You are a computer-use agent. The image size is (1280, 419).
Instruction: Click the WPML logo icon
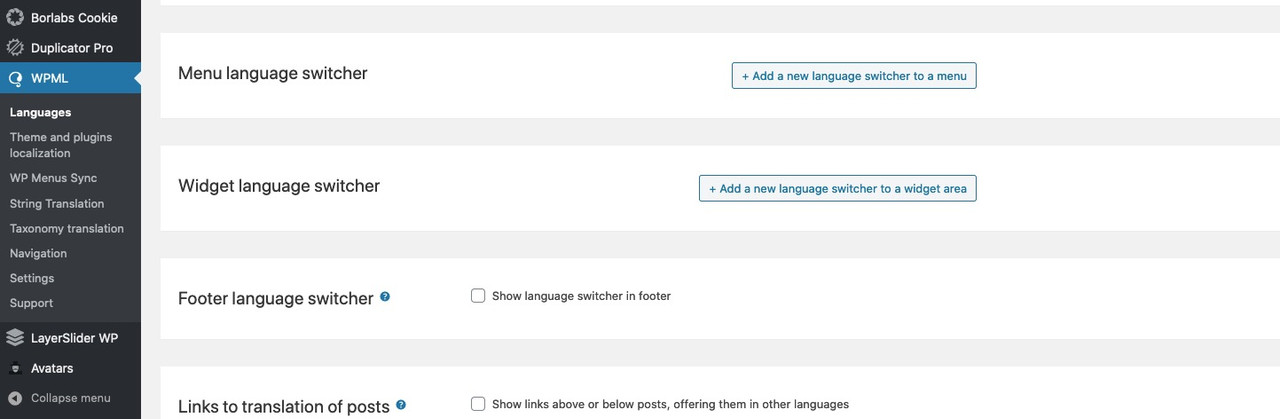tap(15, 78)
